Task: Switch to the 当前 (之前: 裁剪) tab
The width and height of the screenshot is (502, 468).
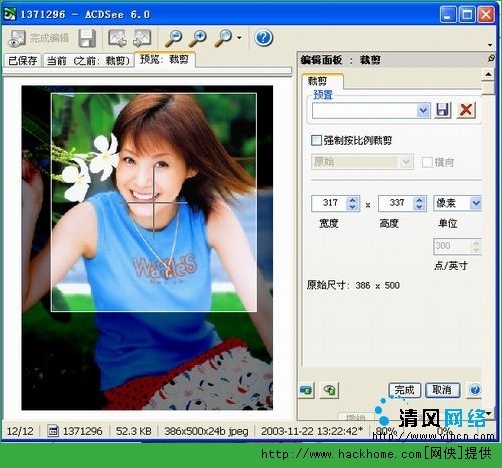Action: click(88, 61)
